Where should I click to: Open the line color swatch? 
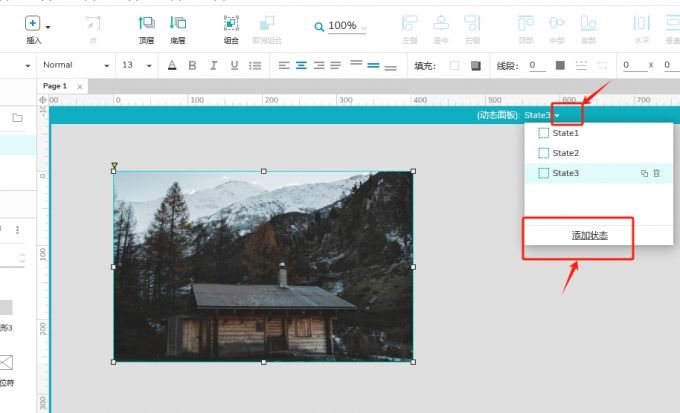point(560,66)
